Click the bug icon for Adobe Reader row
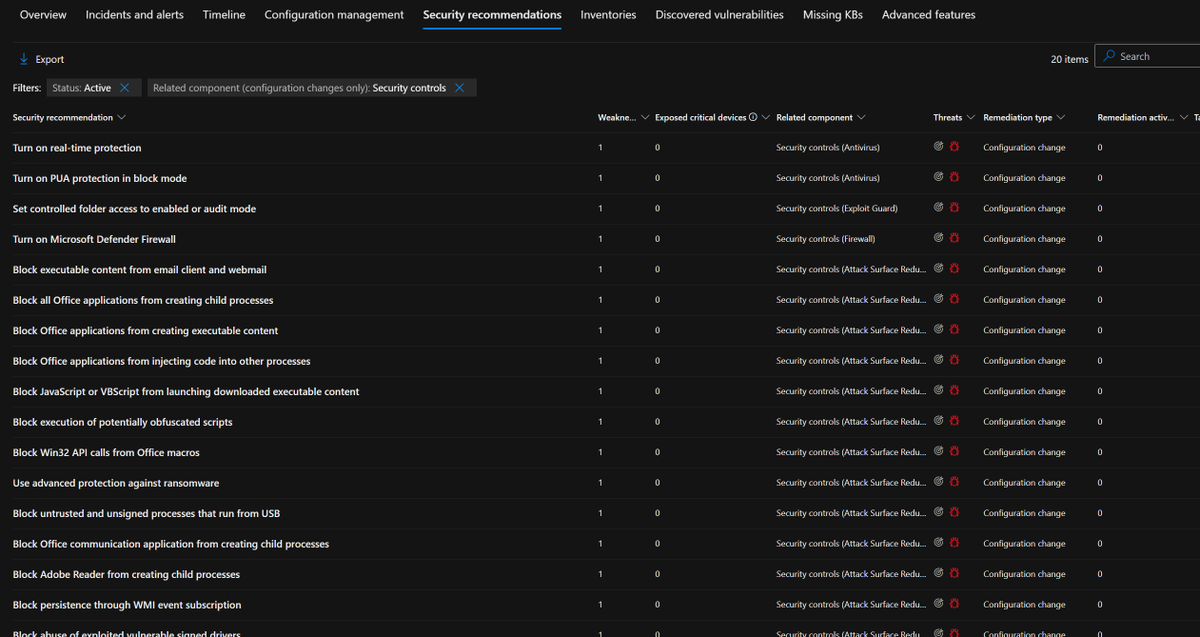This screenshot has height=637, width=1200. [954, 574]
